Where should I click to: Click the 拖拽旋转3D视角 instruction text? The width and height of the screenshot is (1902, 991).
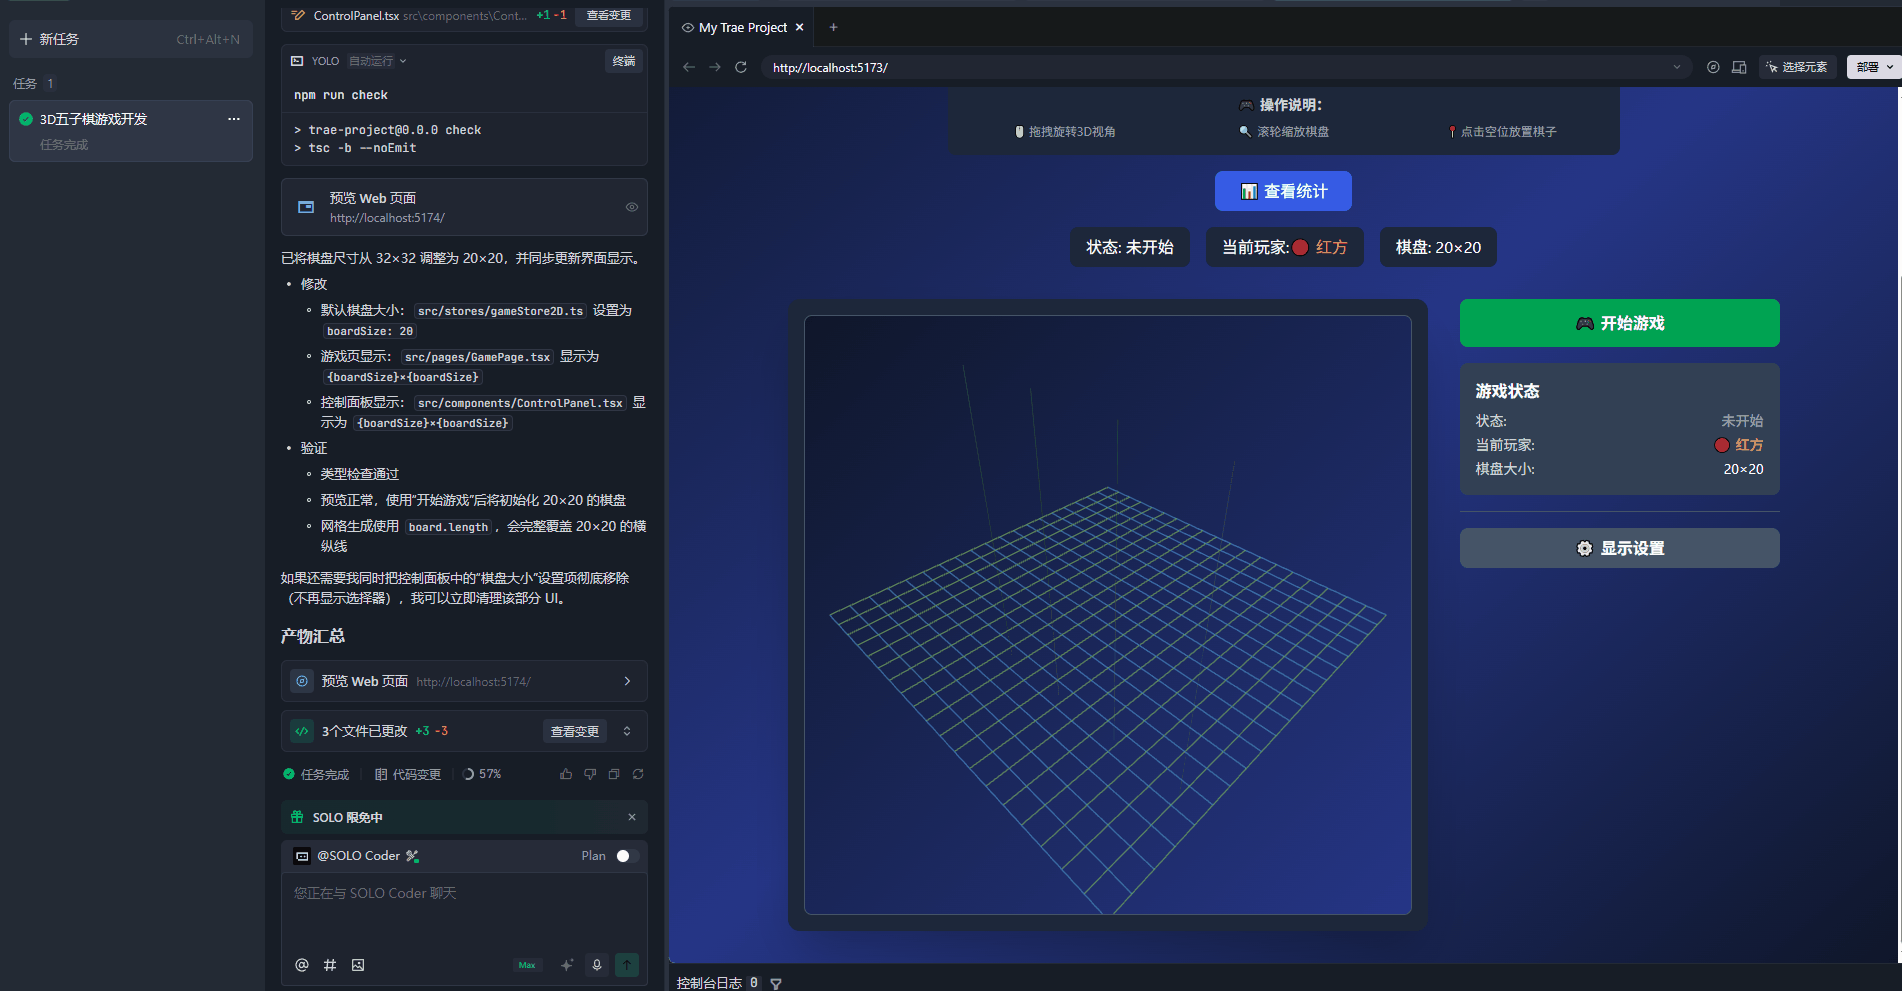click(x=1072, y=131)
